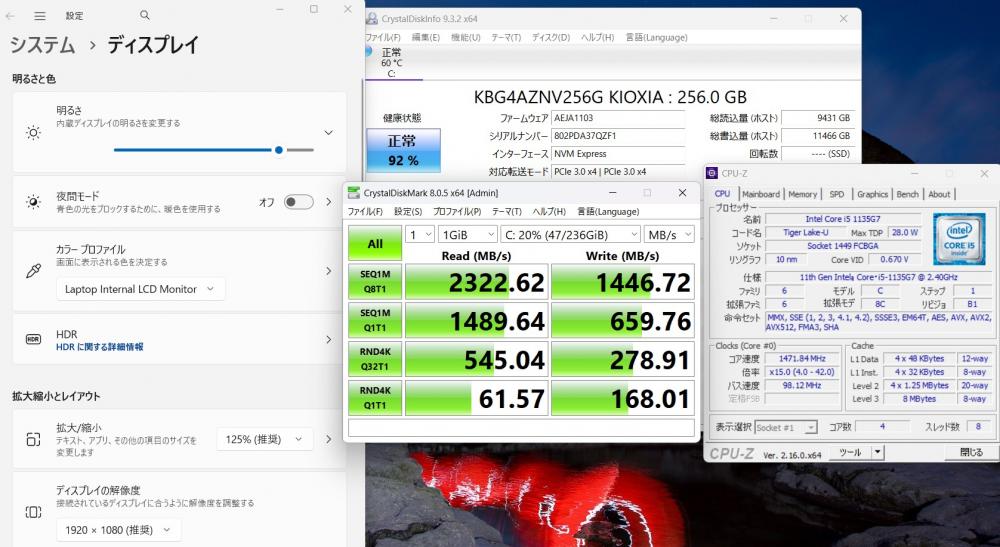The width and height of the screenshot is (1000, 547).
Task: Open the Laptop Internal LCD Monitor dropdown
Action: tap(140, 289)
